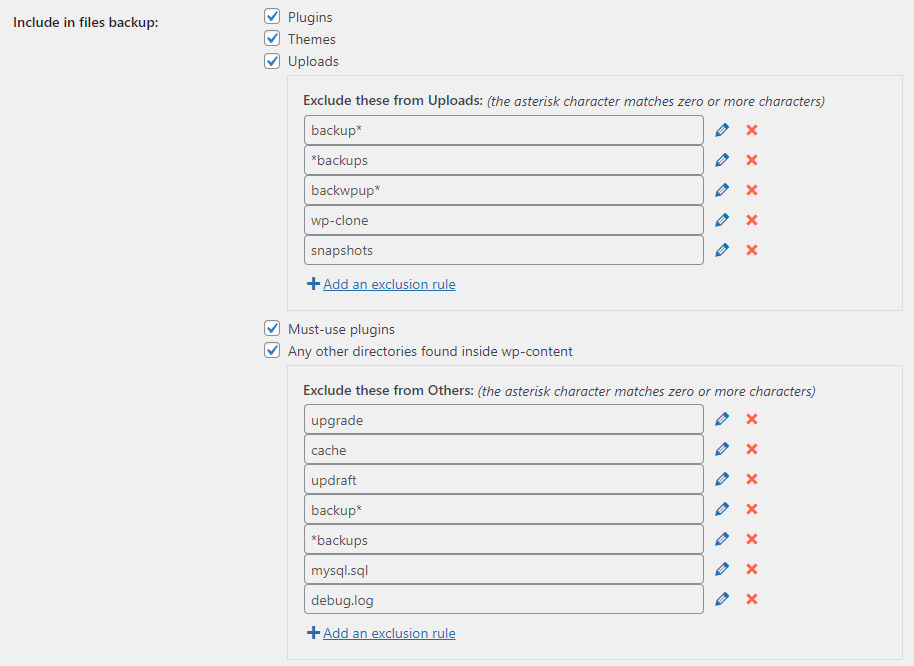Viewport: 914px width, 666px height.
Task: Edit the "backup*" rule under Uploads exclusions
Action: [x=722, y=129]
